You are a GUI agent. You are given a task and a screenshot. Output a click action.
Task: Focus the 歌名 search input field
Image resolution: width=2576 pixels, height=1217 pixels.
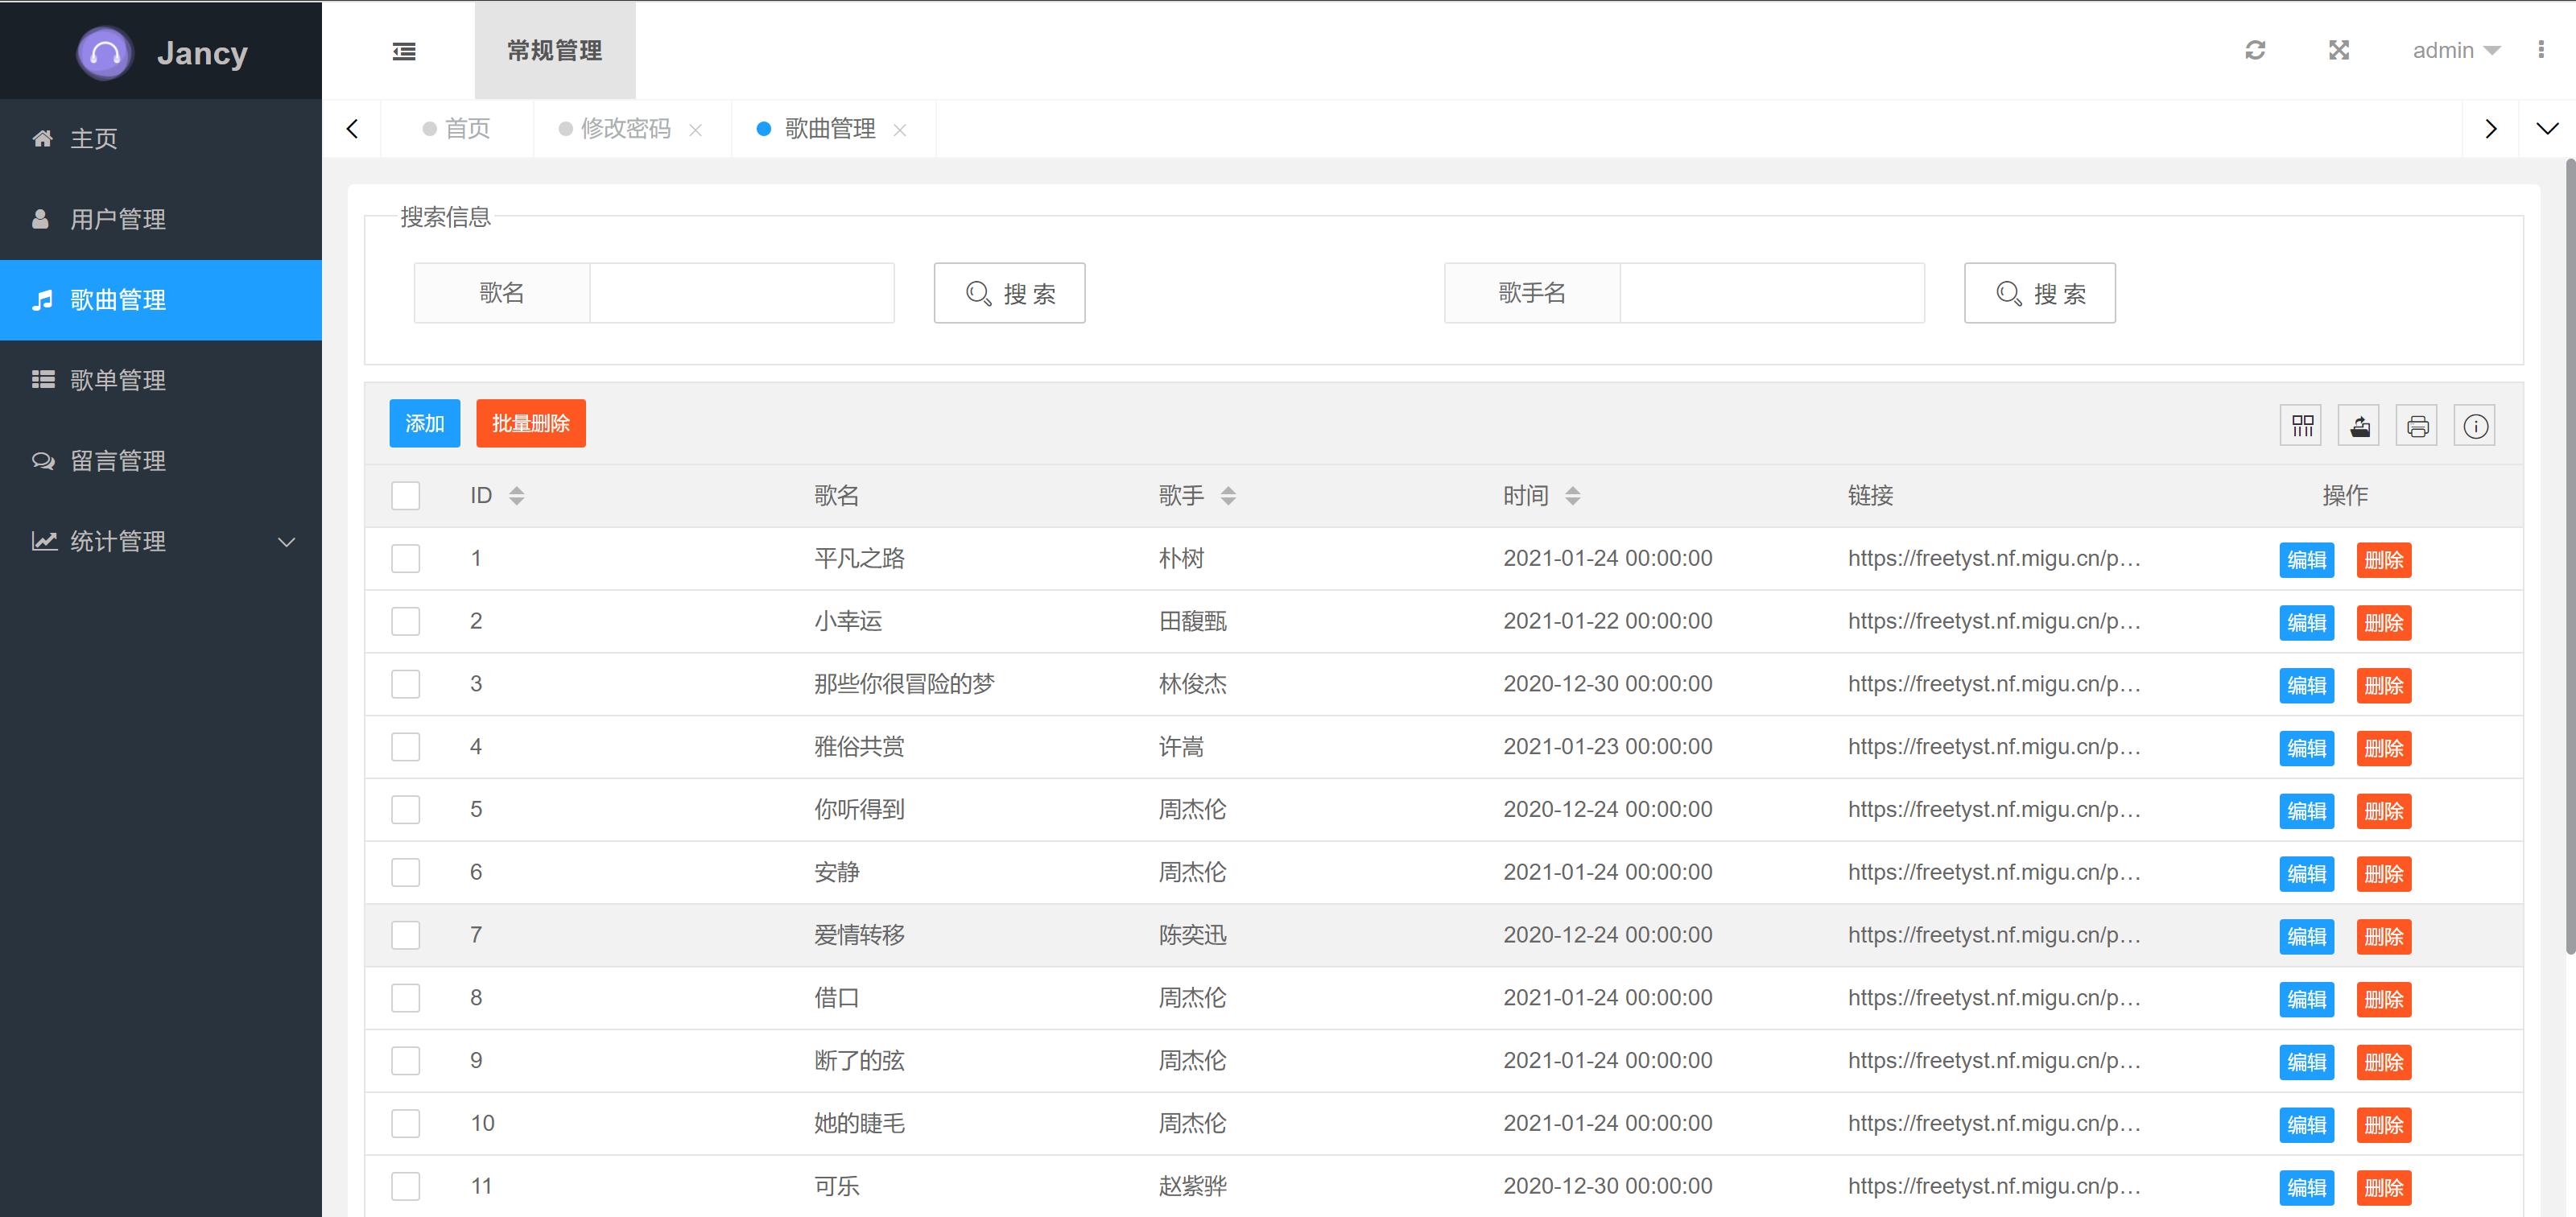click(742, 294)
